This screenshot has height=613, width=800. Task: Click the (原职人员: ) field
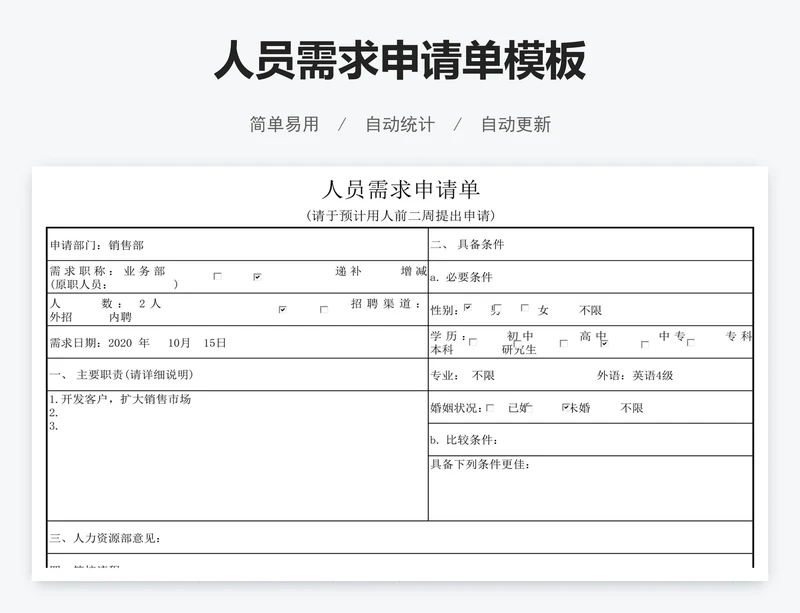tap(114, 285)
